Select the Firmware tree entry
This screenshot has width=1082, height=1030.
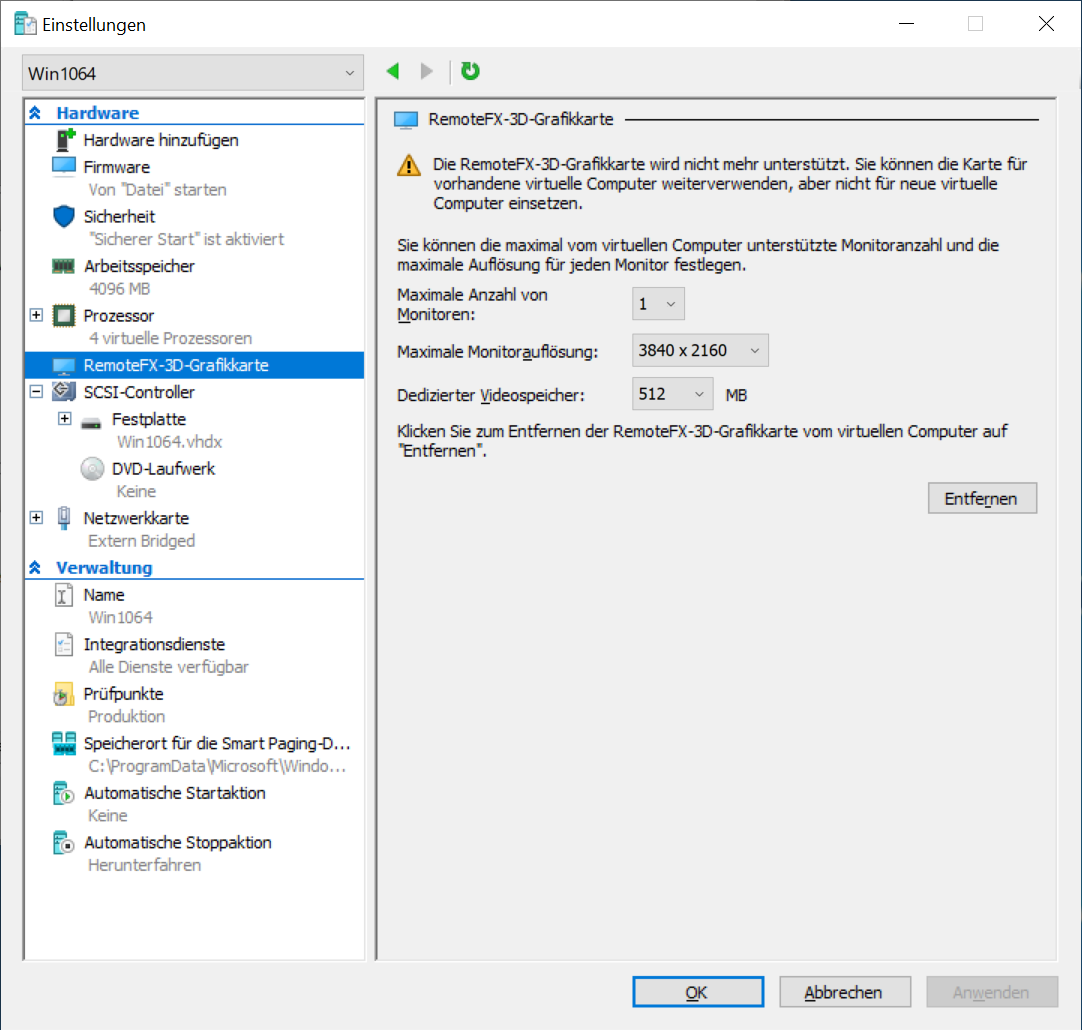point(117,167)
